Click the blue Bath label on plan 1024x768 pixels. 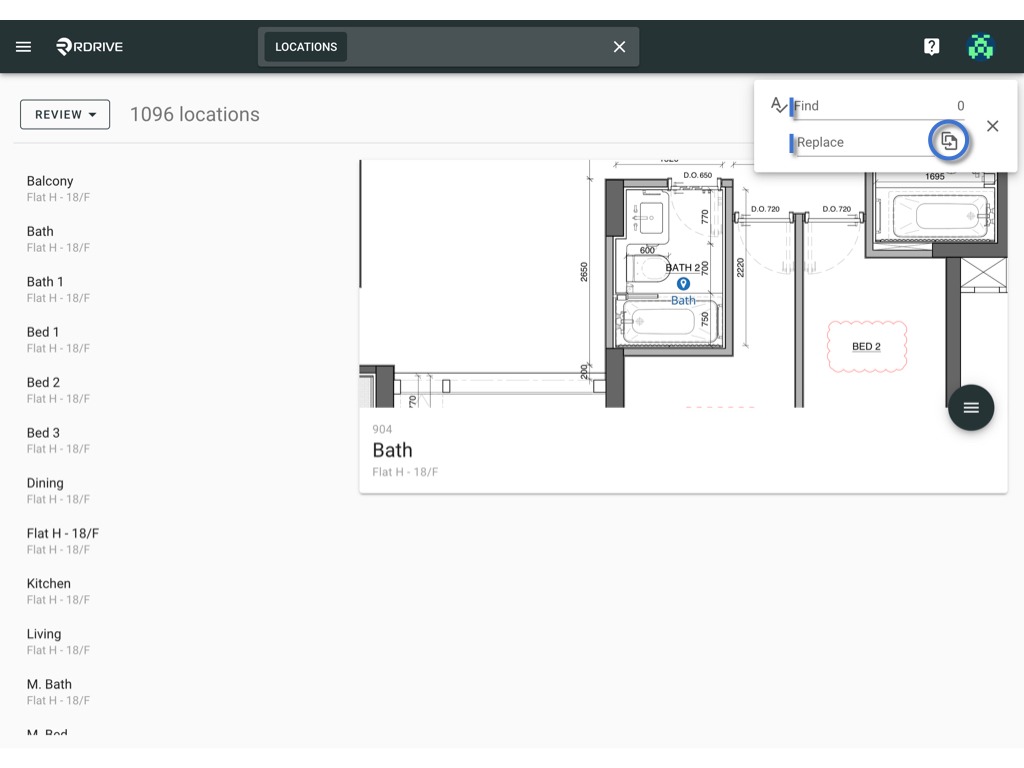pos(683,300)
